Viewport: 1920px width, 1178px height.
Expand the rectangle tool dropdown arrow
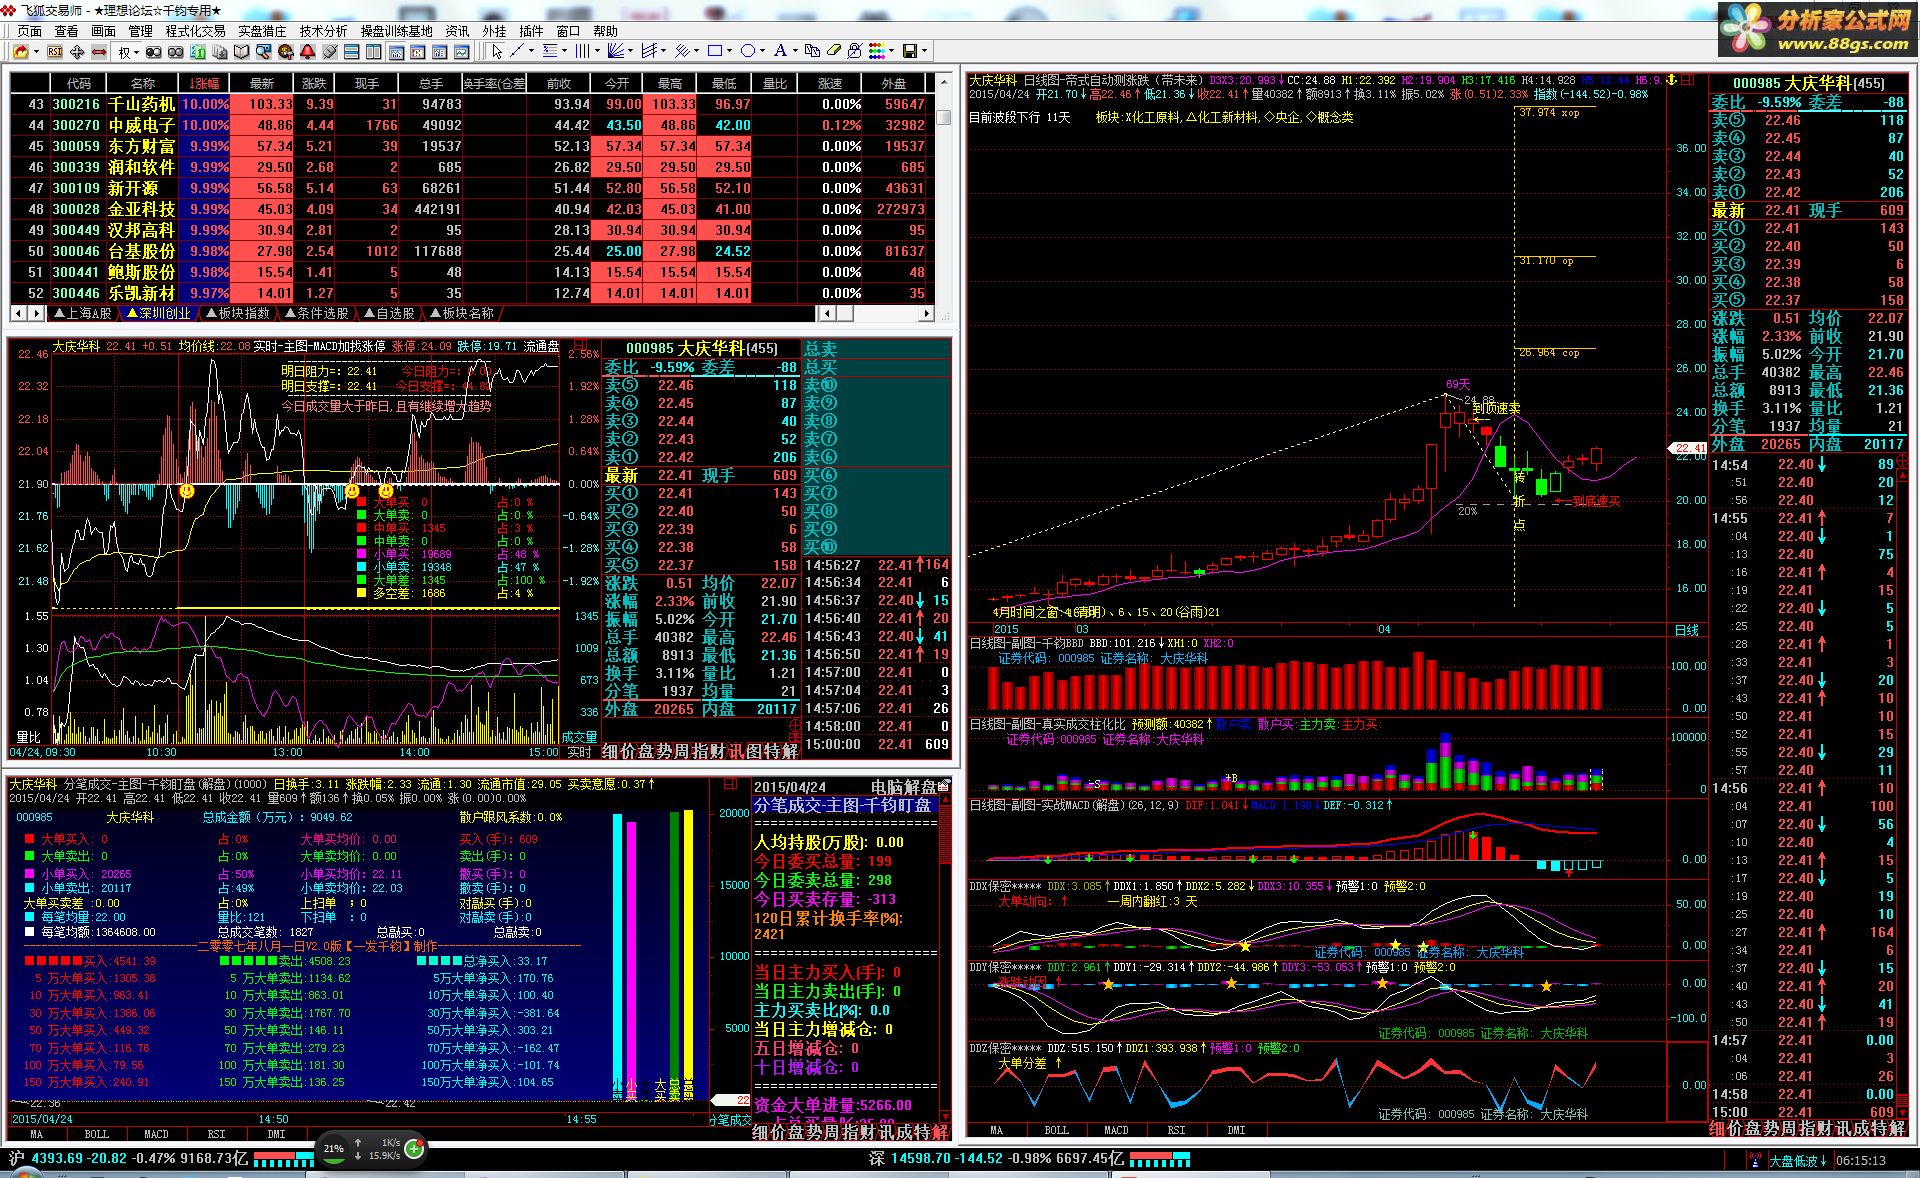click(729, 51)
